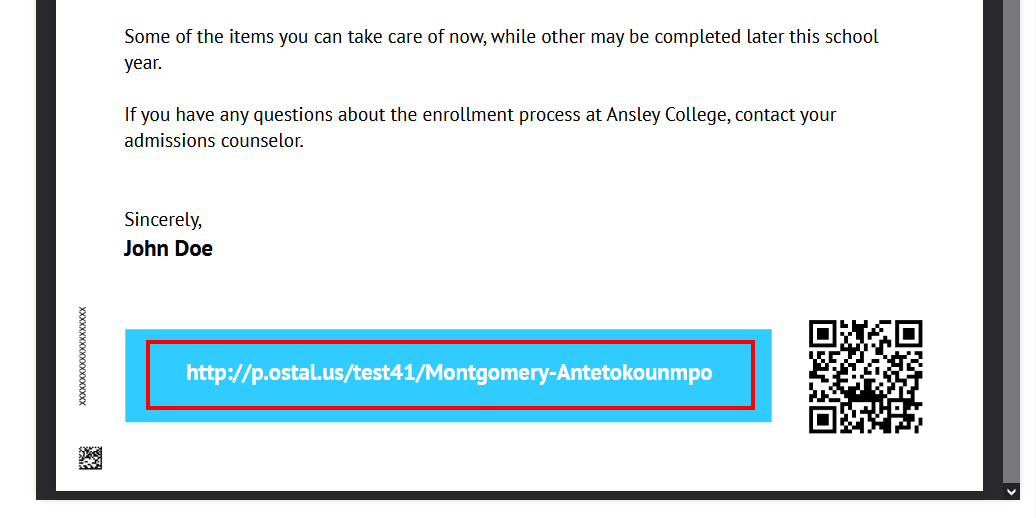
Task: Click the vertical row of x characters
Action: click(83, 355)
